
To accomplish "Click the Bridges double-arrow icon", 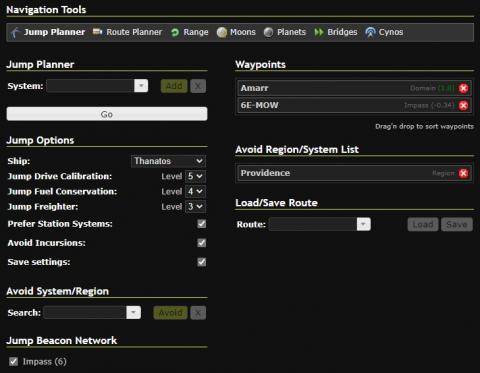I will pos(319,32).
